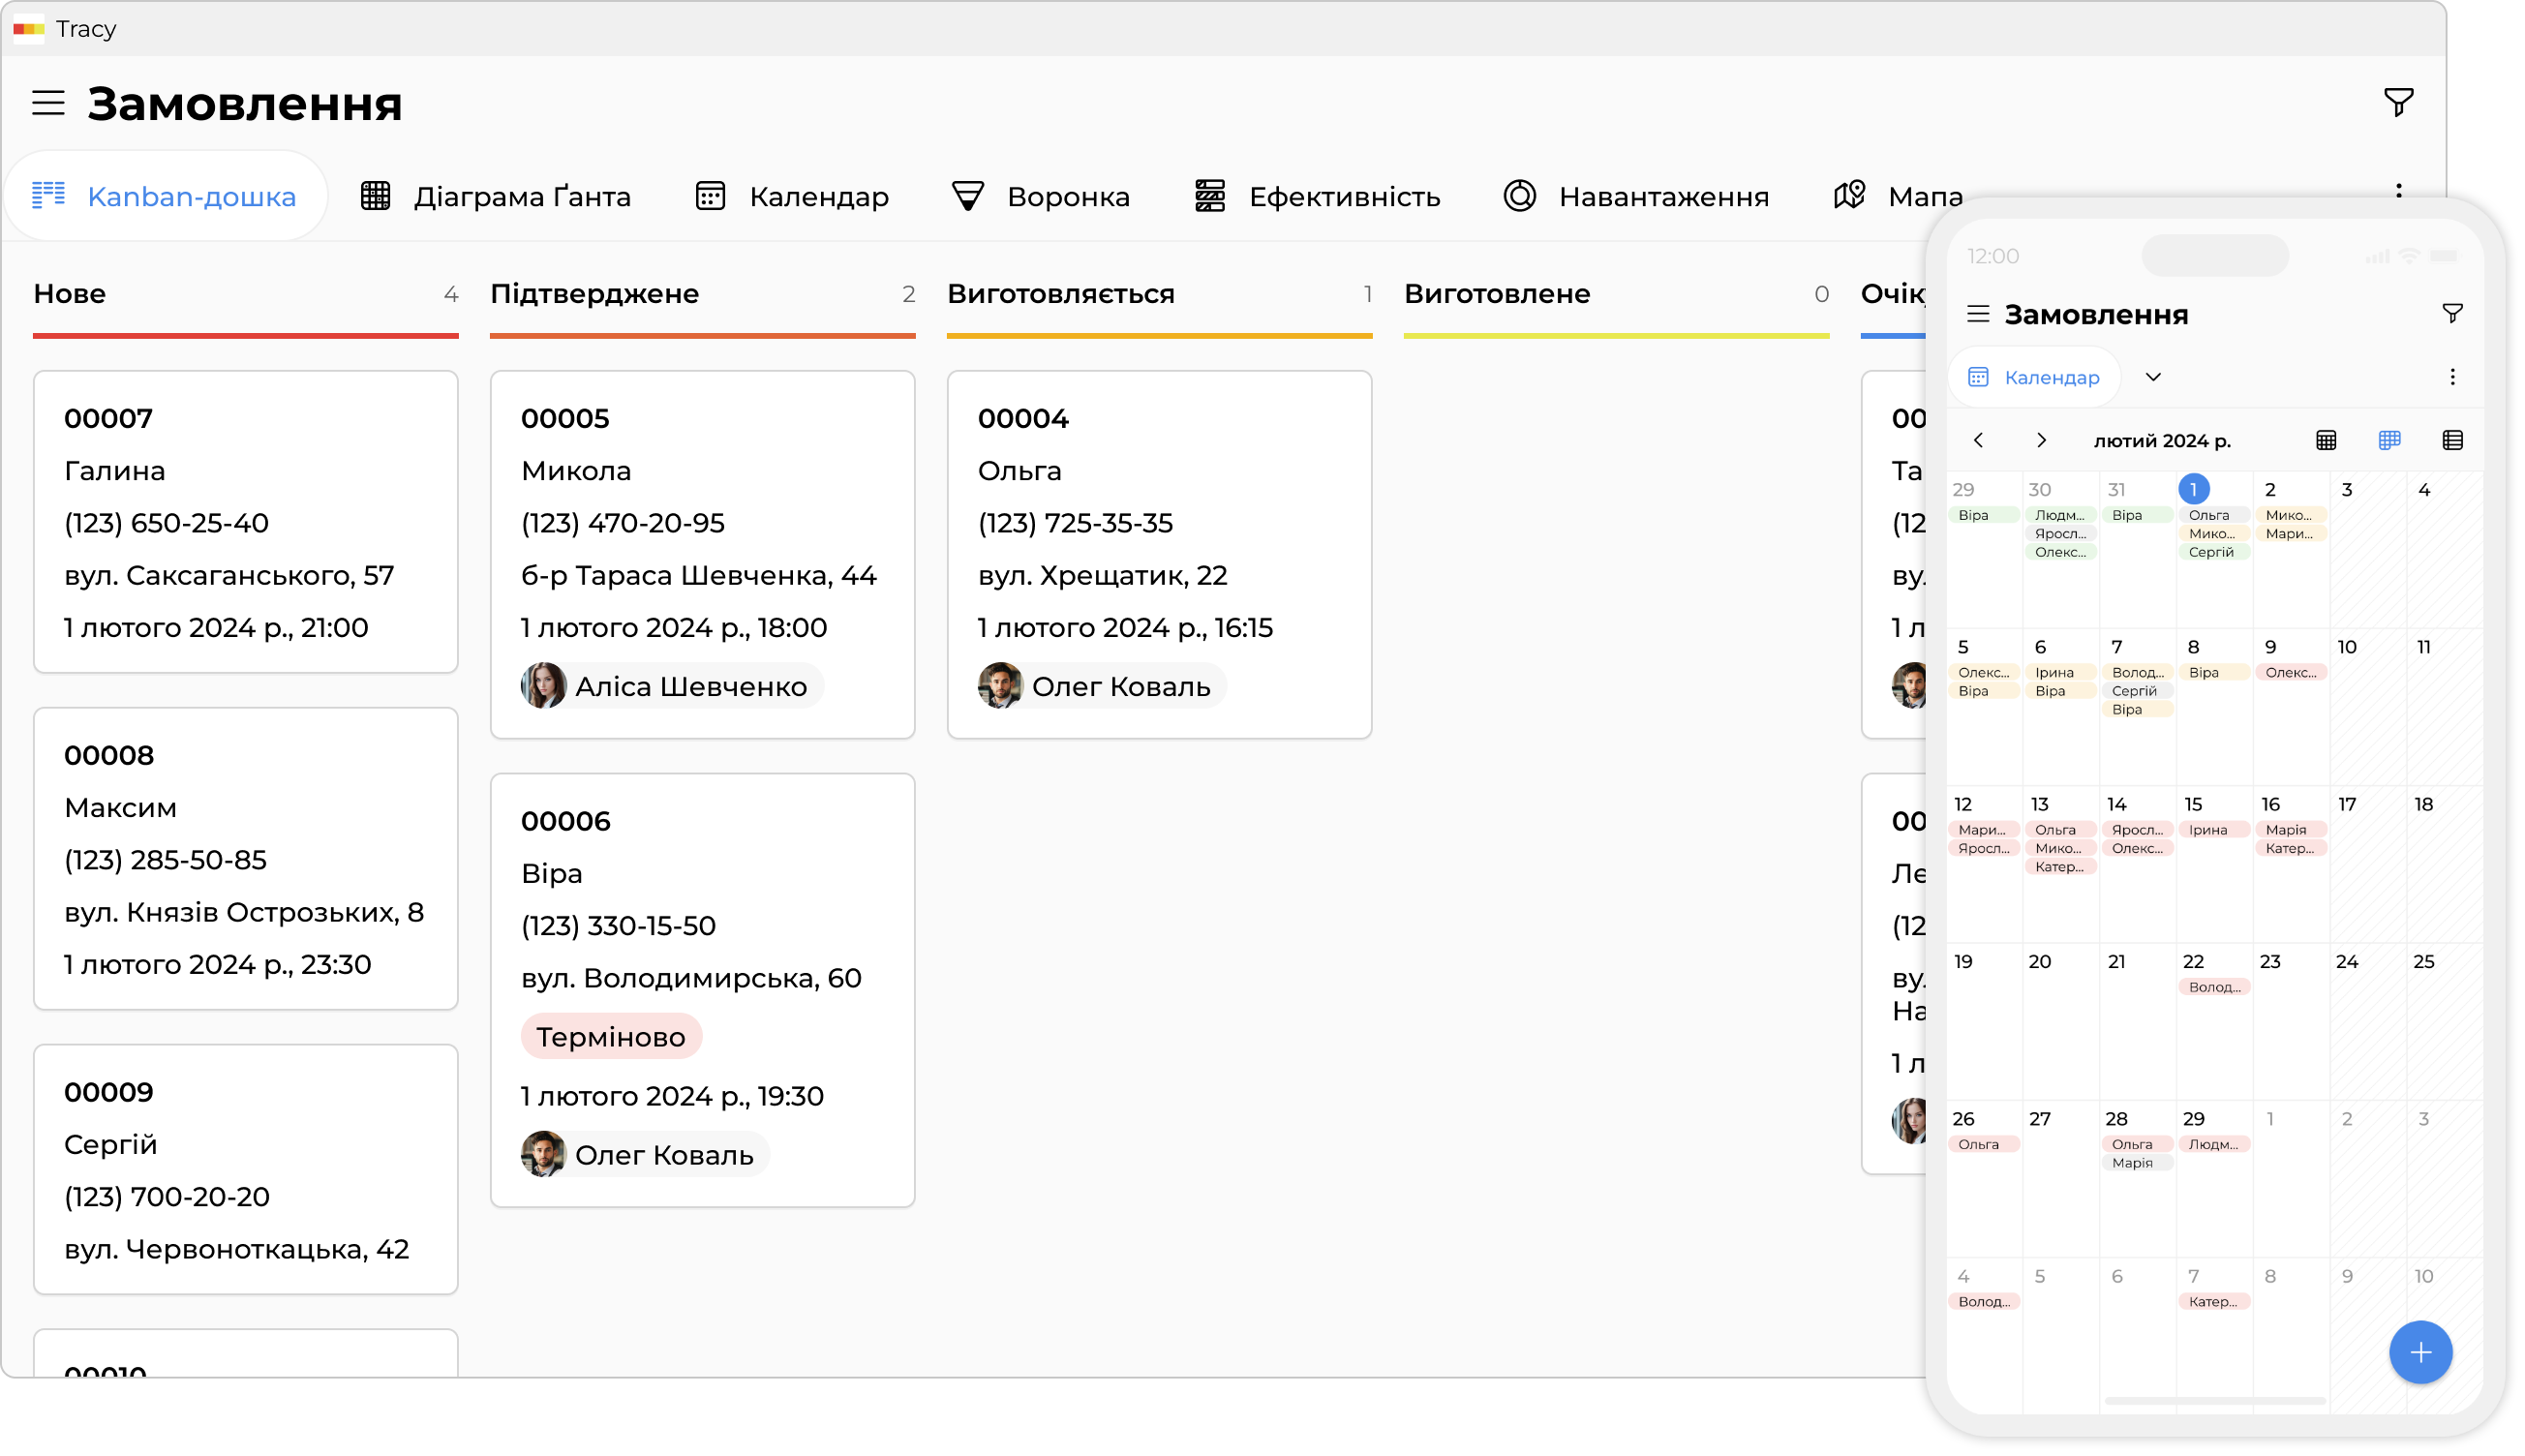2525x1456 pixels.
Task: Expand the Календар view dropdown chevron
Action: coord(2152,377)
